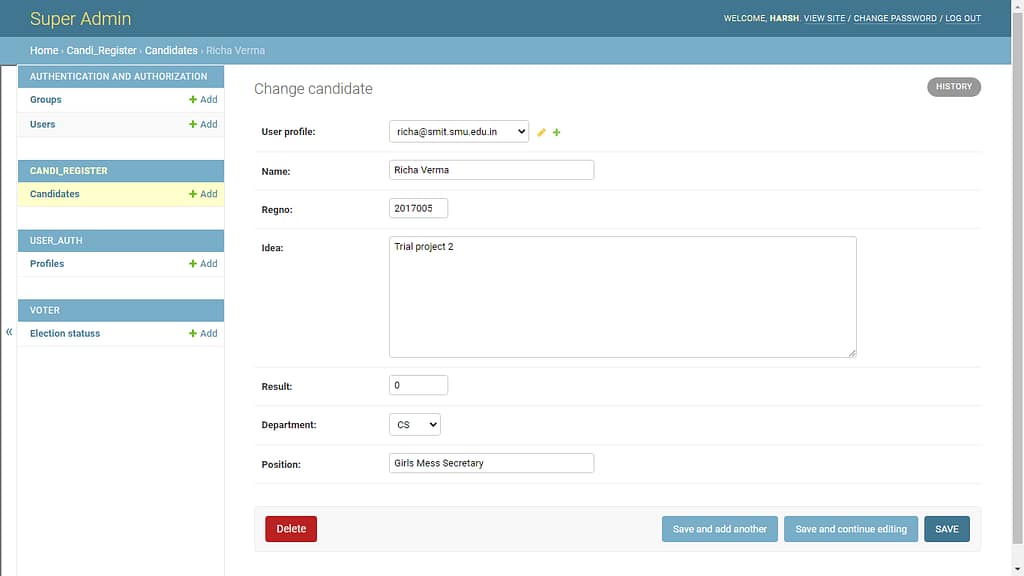Image resolution: width=1024 pixels, height=576 pixels.
Task: Add a new Profile from the sidebar
Action: coord(203,264)
